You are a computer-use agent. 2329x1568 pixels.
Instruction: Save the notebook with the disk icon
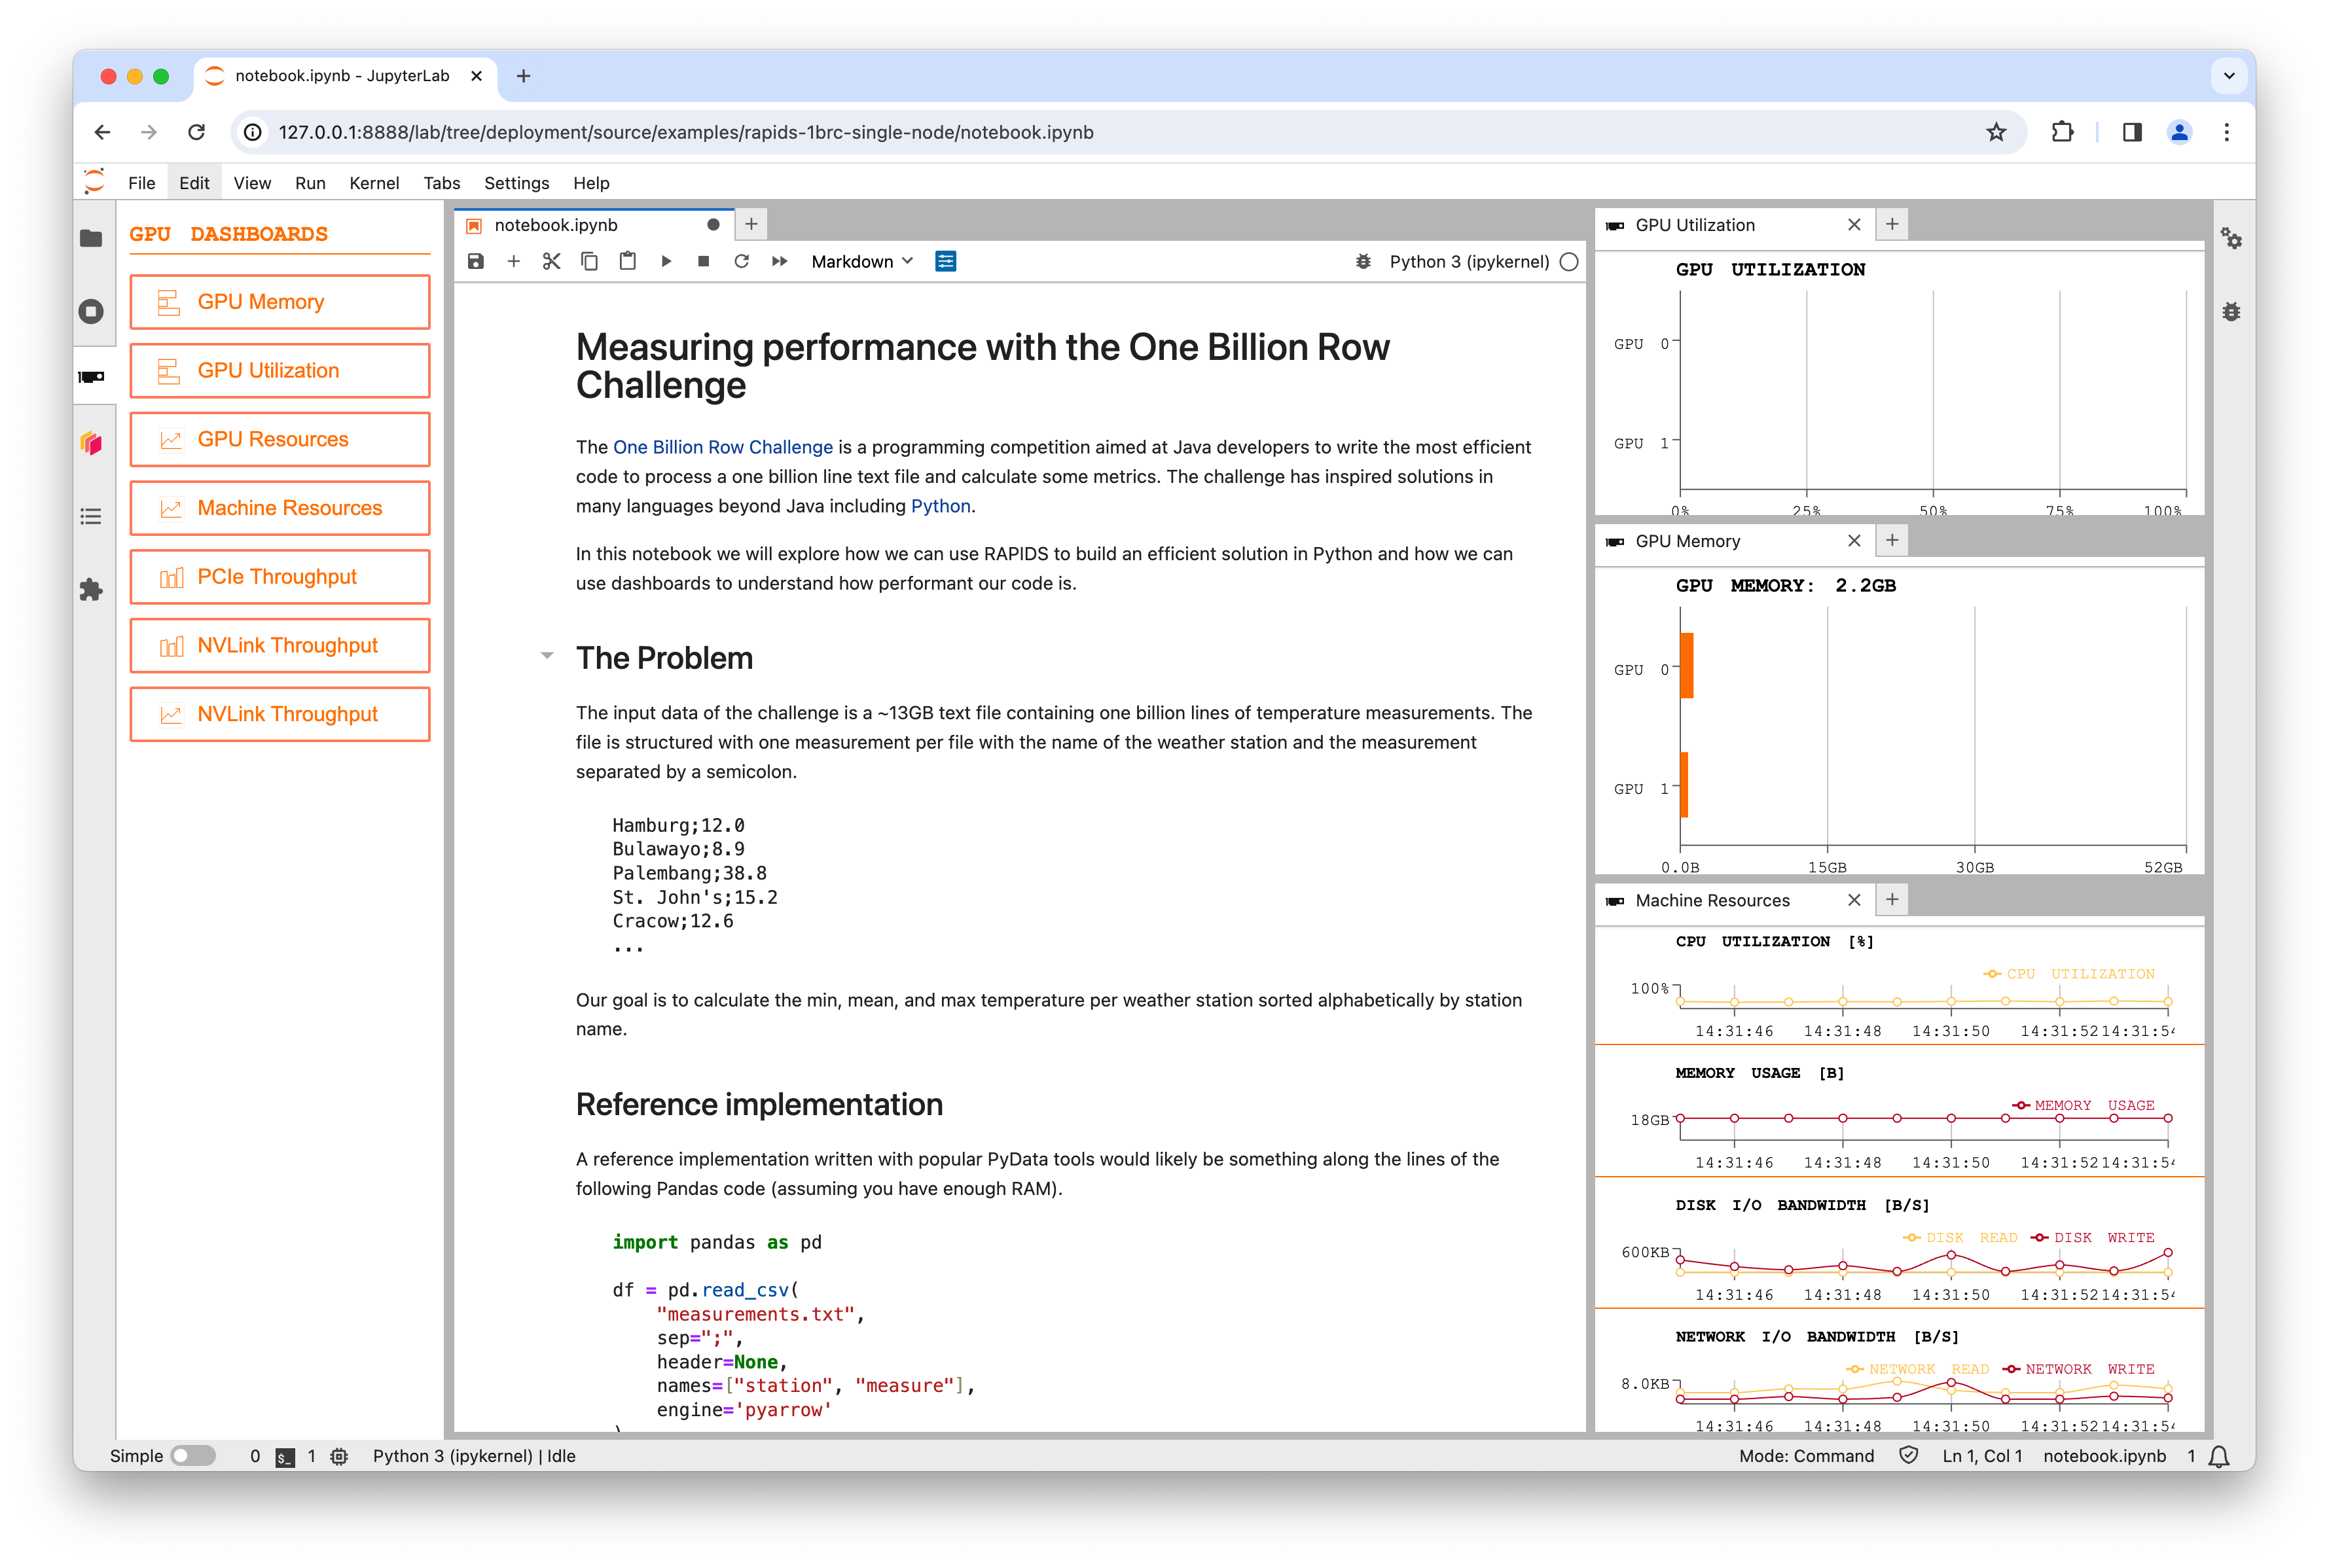pyautogui.click(x=476, y=261)
